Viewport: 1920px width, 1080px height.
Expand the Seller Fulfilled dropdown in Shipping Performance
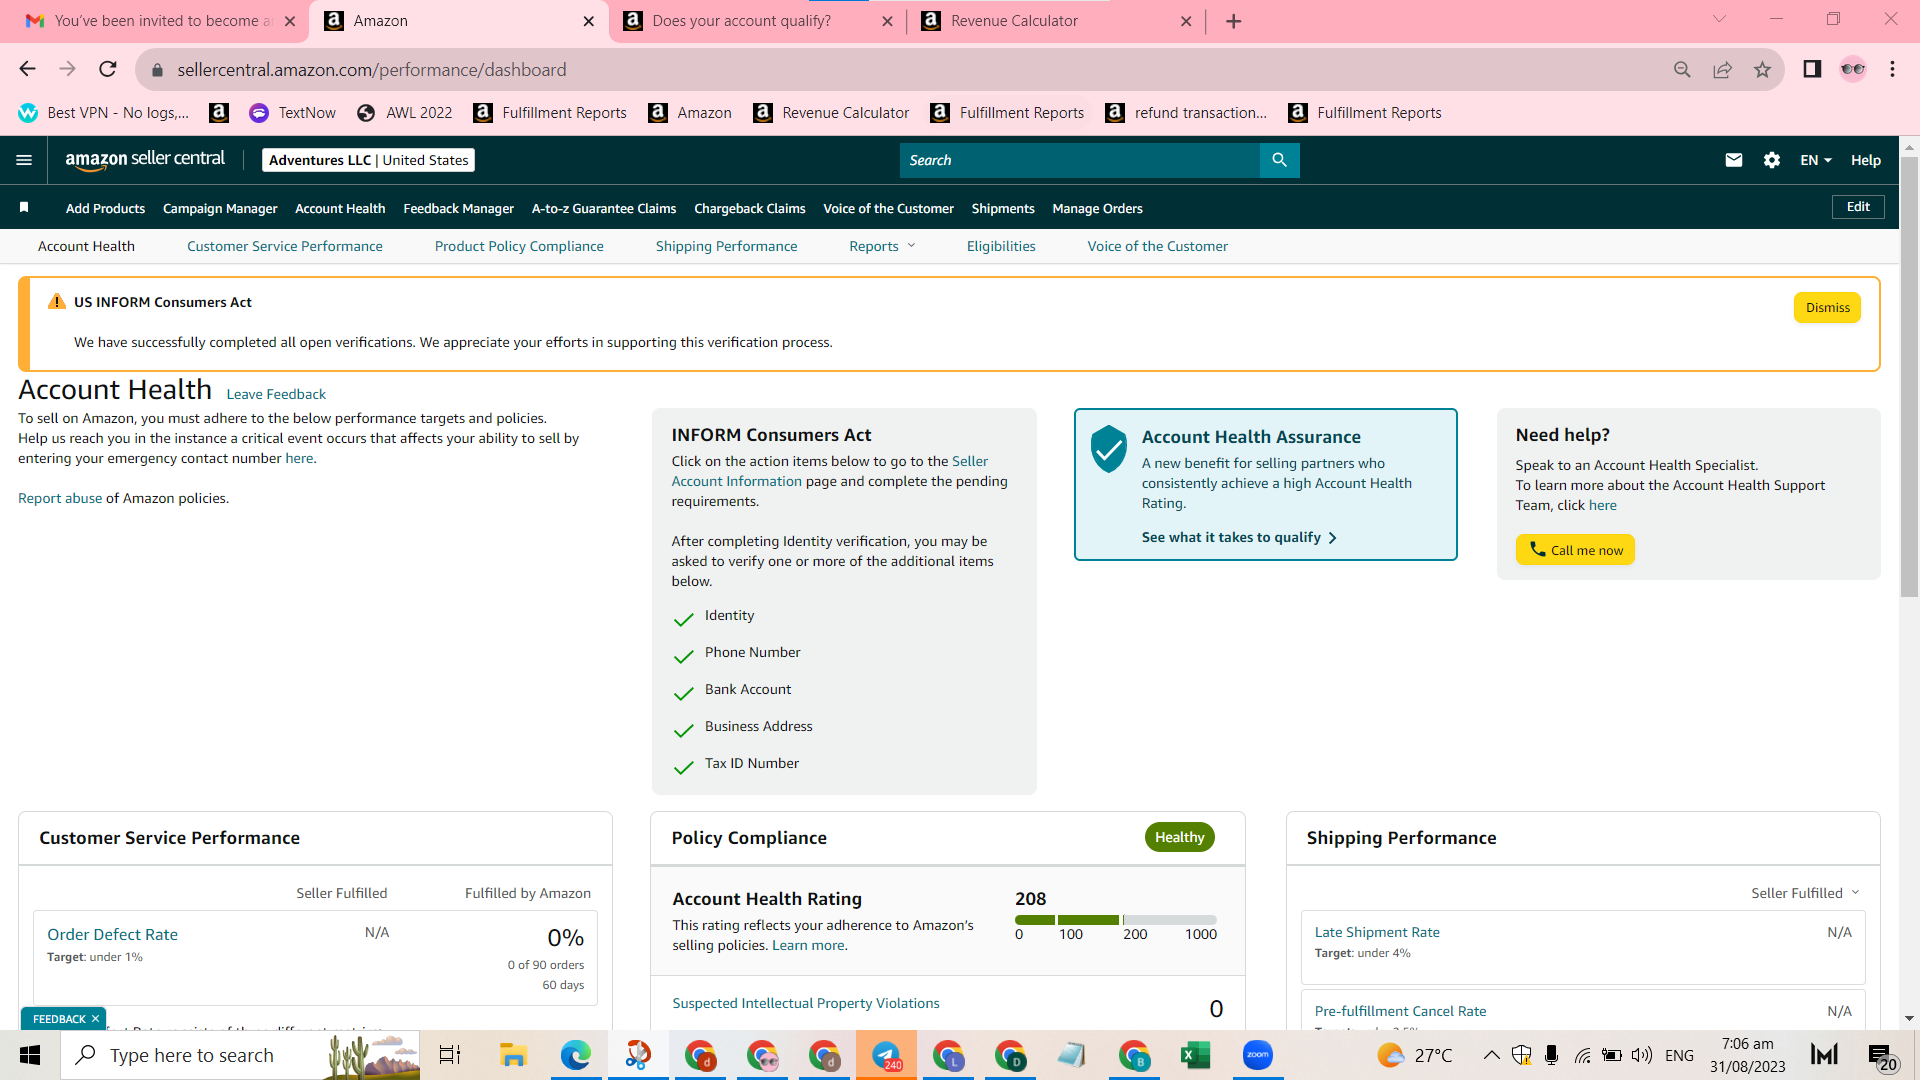pos(1805,893)
